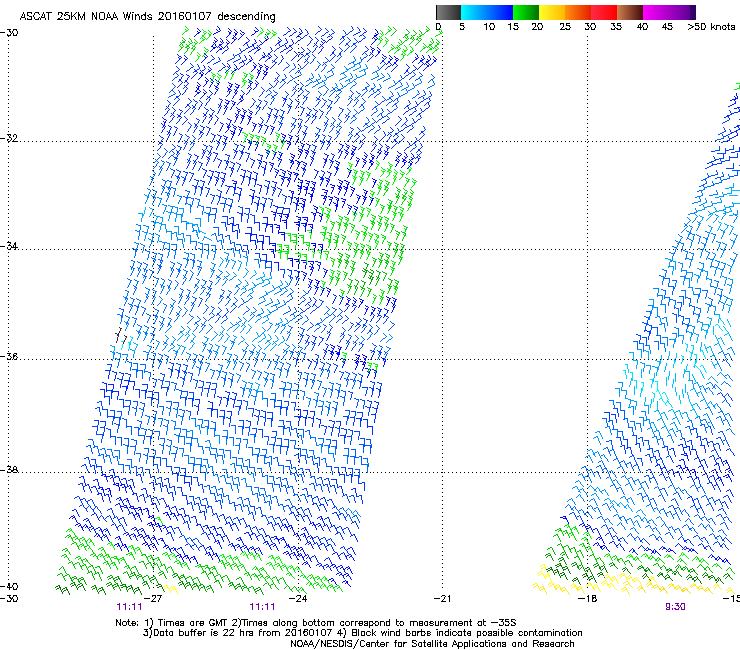Select the brown 35-40 knots color band
The height and width of the screenshot is (650, 740).
(630, 12)
